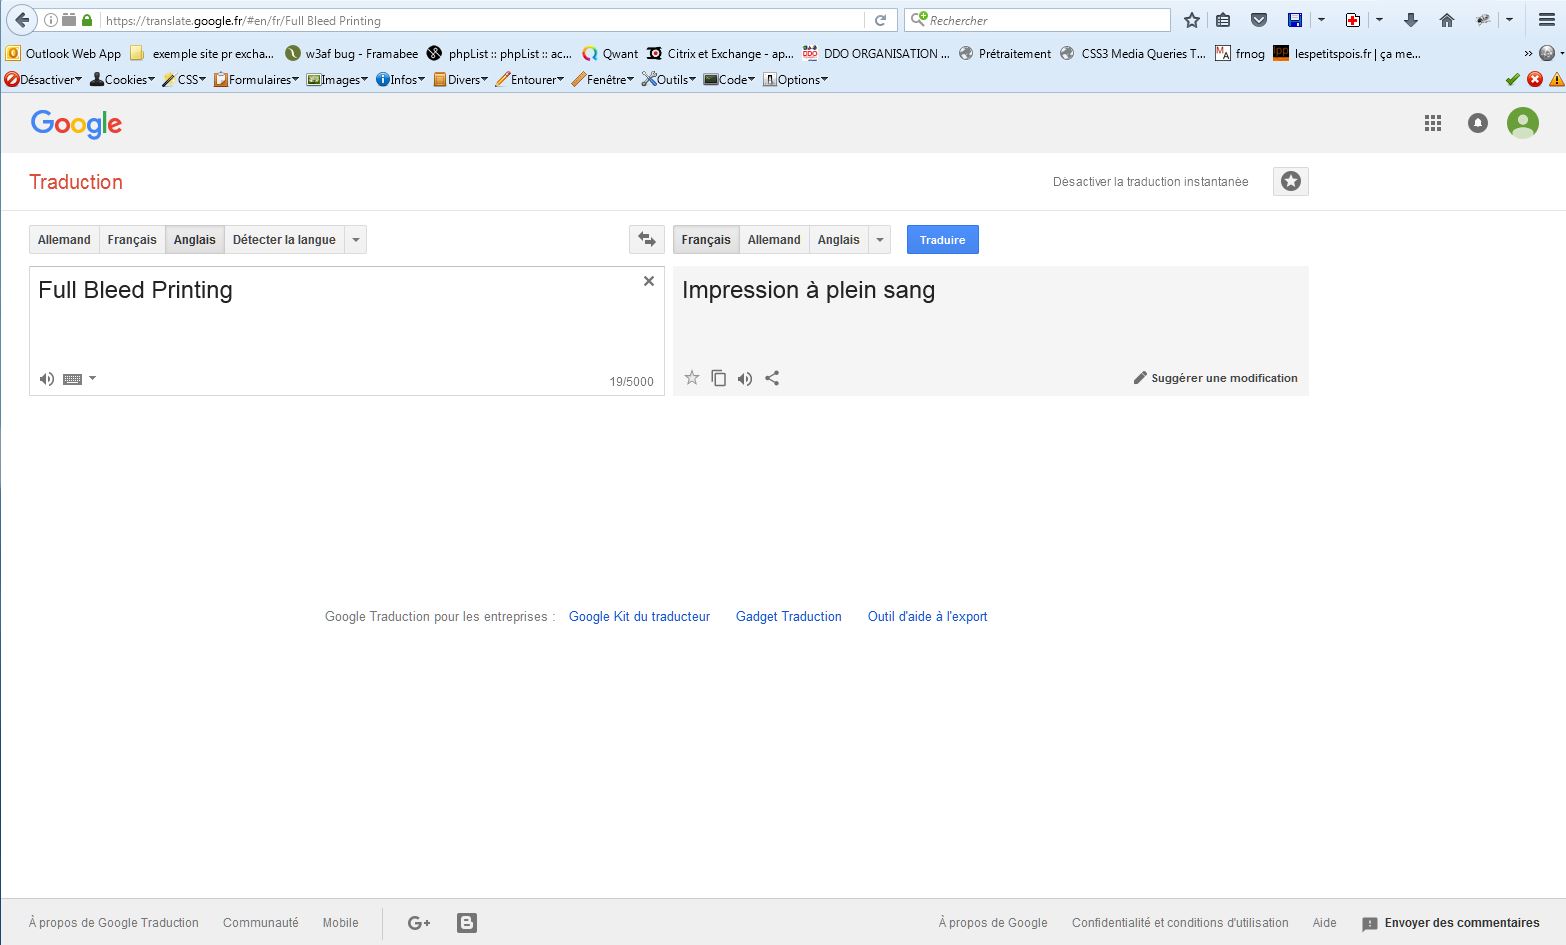Swap source and target languages
This screenshot has width=1566, height=945.
tap(646, 240)
